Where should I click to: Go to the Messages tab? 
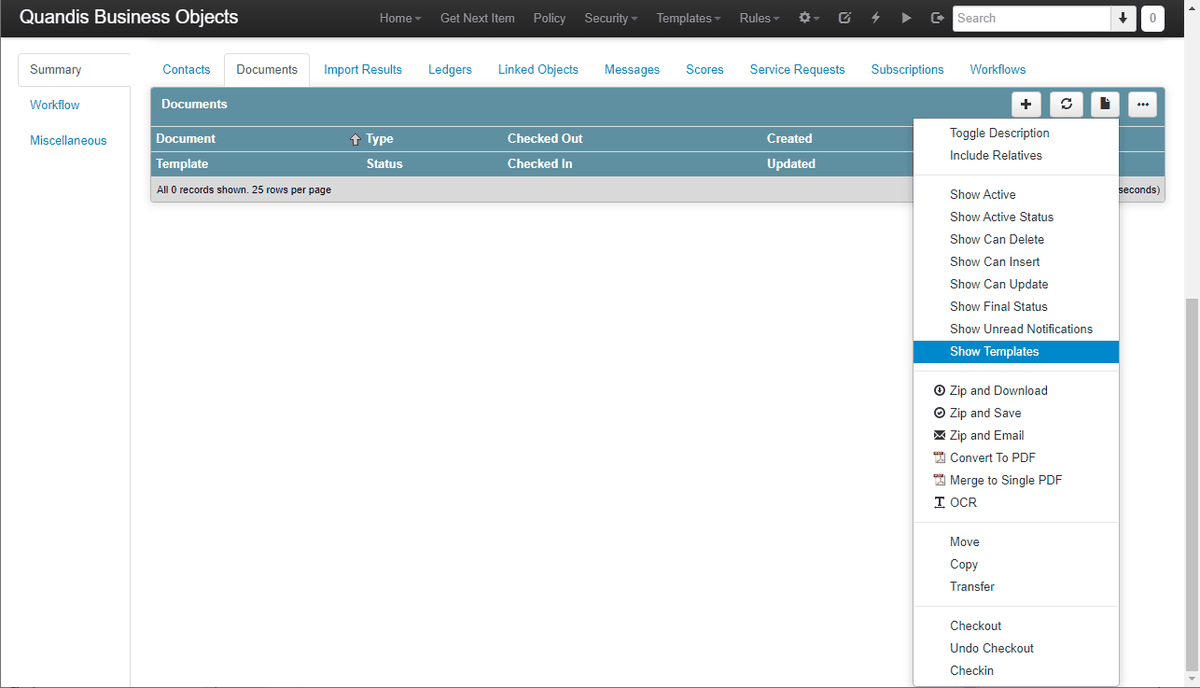(x=632, y=69)
